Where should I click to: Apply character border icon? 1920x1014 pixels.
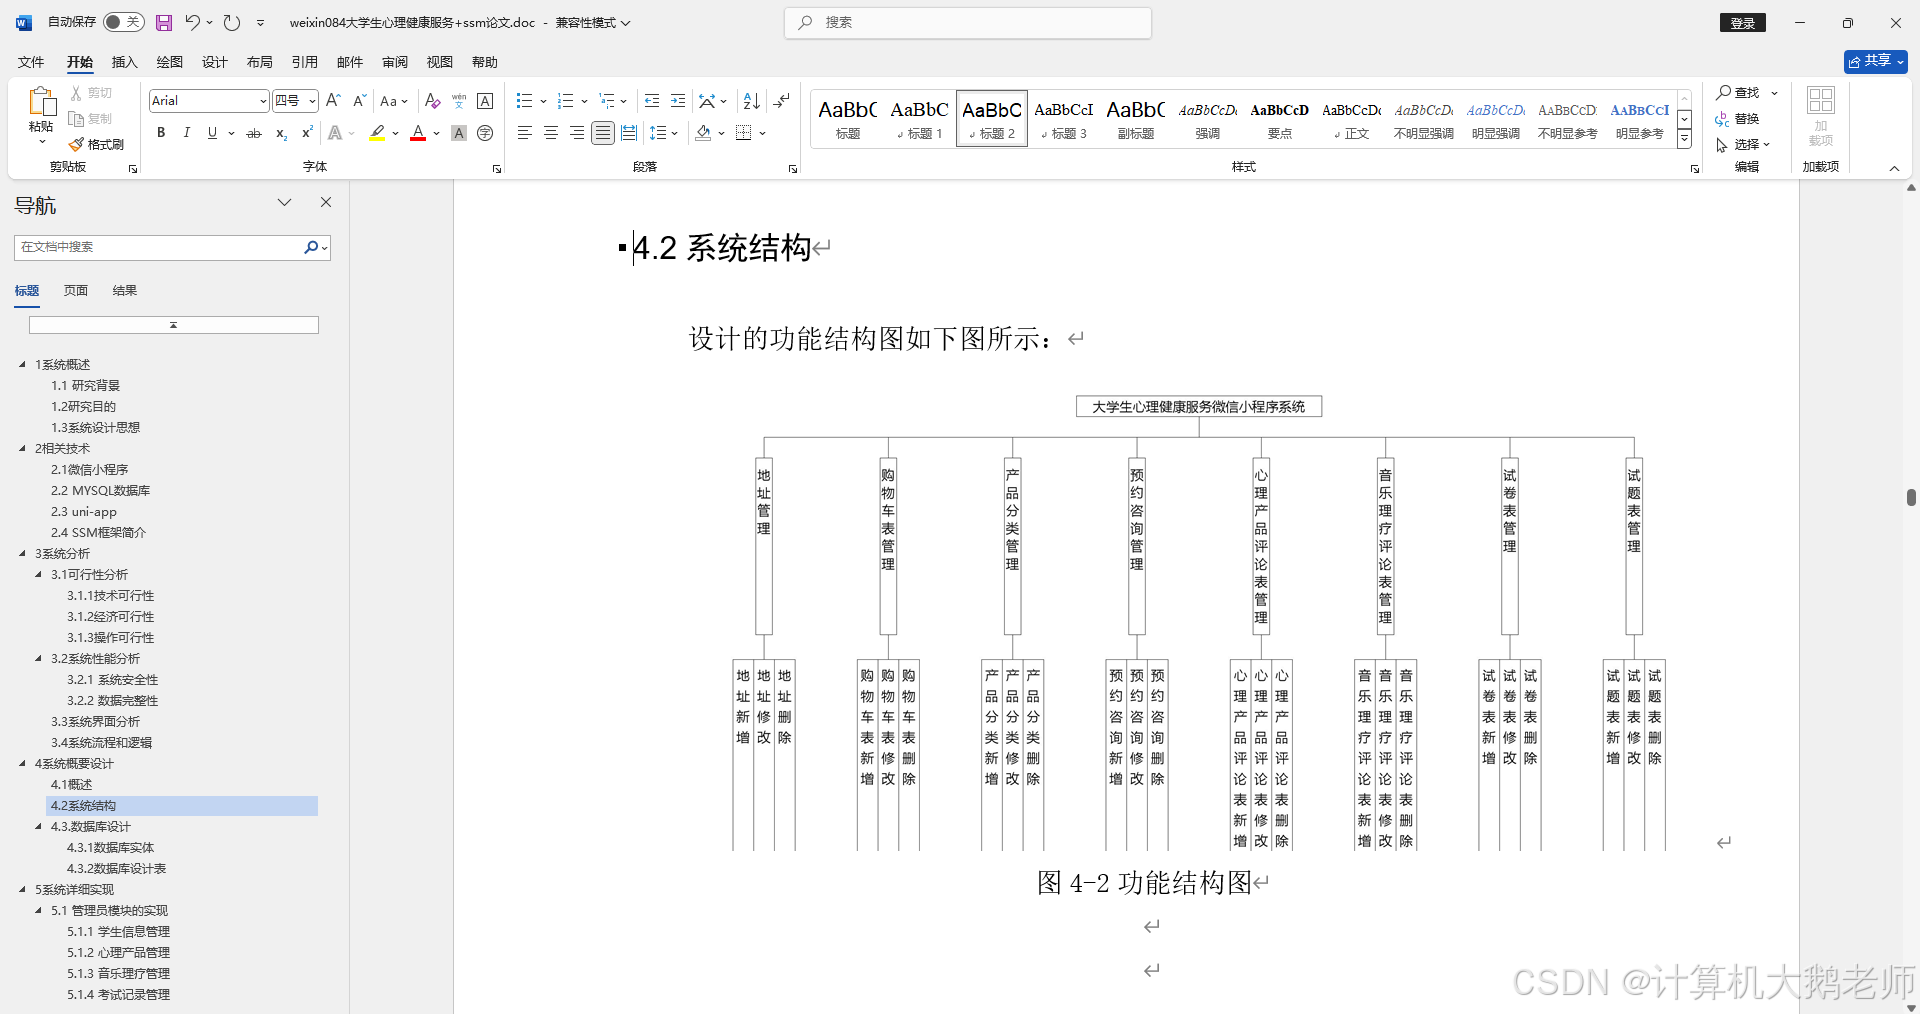click(485, 101)
